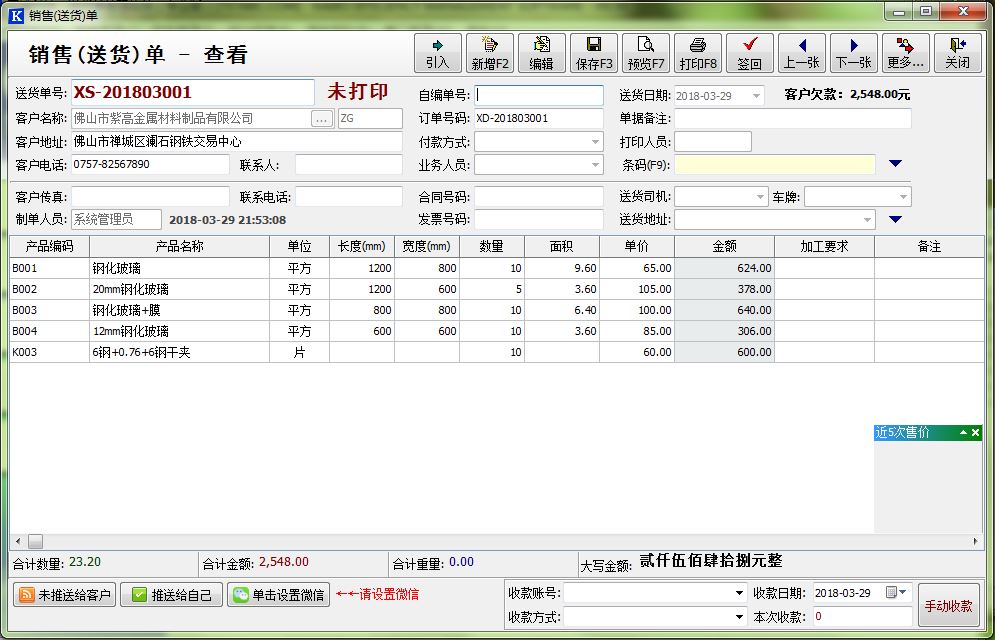Click the 自编单号 input field
Image resolution: width=995 pixels, height=640 pixels.
click(x=539, y=95)
